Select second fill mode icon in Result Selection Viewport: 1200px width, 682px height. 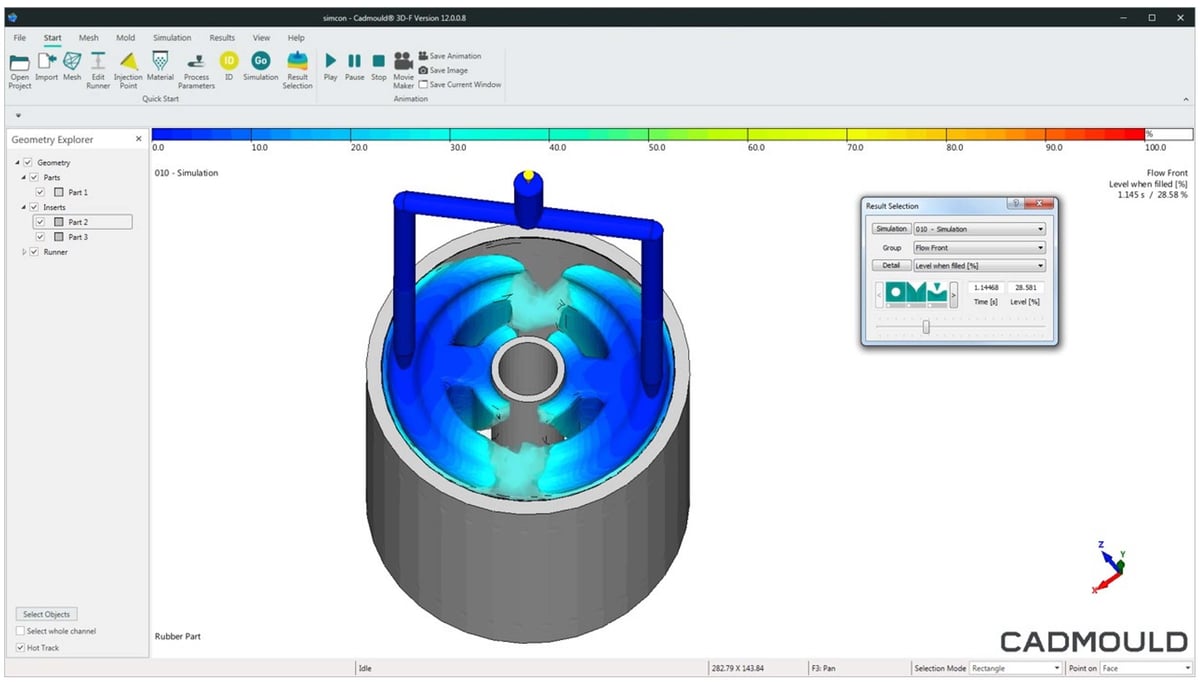917,292
